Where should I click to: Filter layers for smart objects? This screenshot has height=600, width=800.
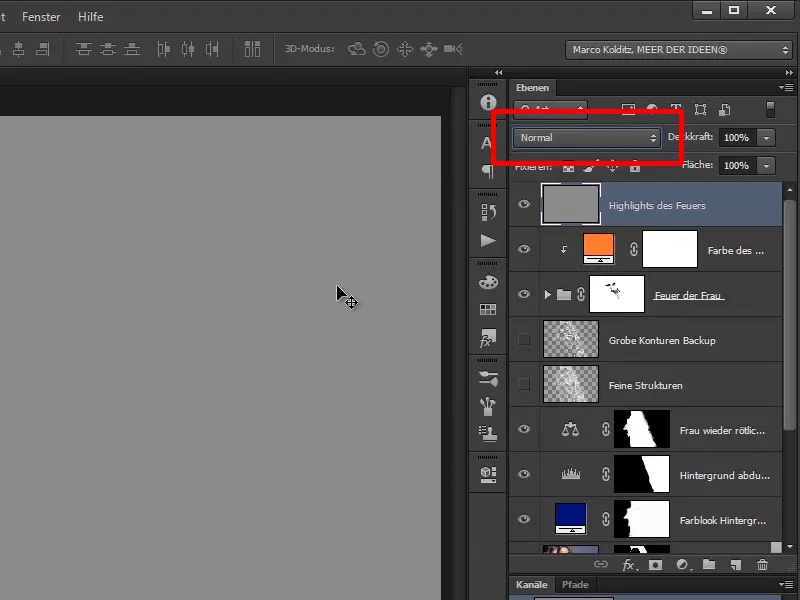pos(724,110)
